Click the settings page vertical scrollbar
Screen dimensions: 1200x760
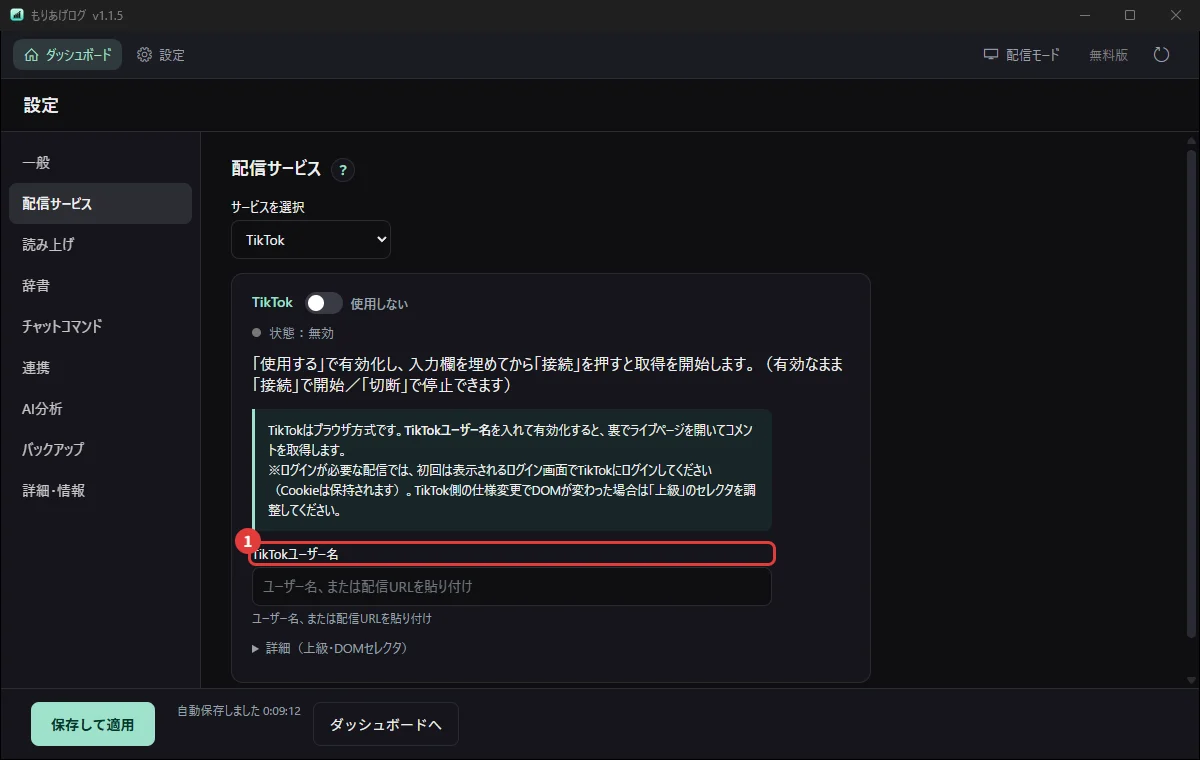1191,393
